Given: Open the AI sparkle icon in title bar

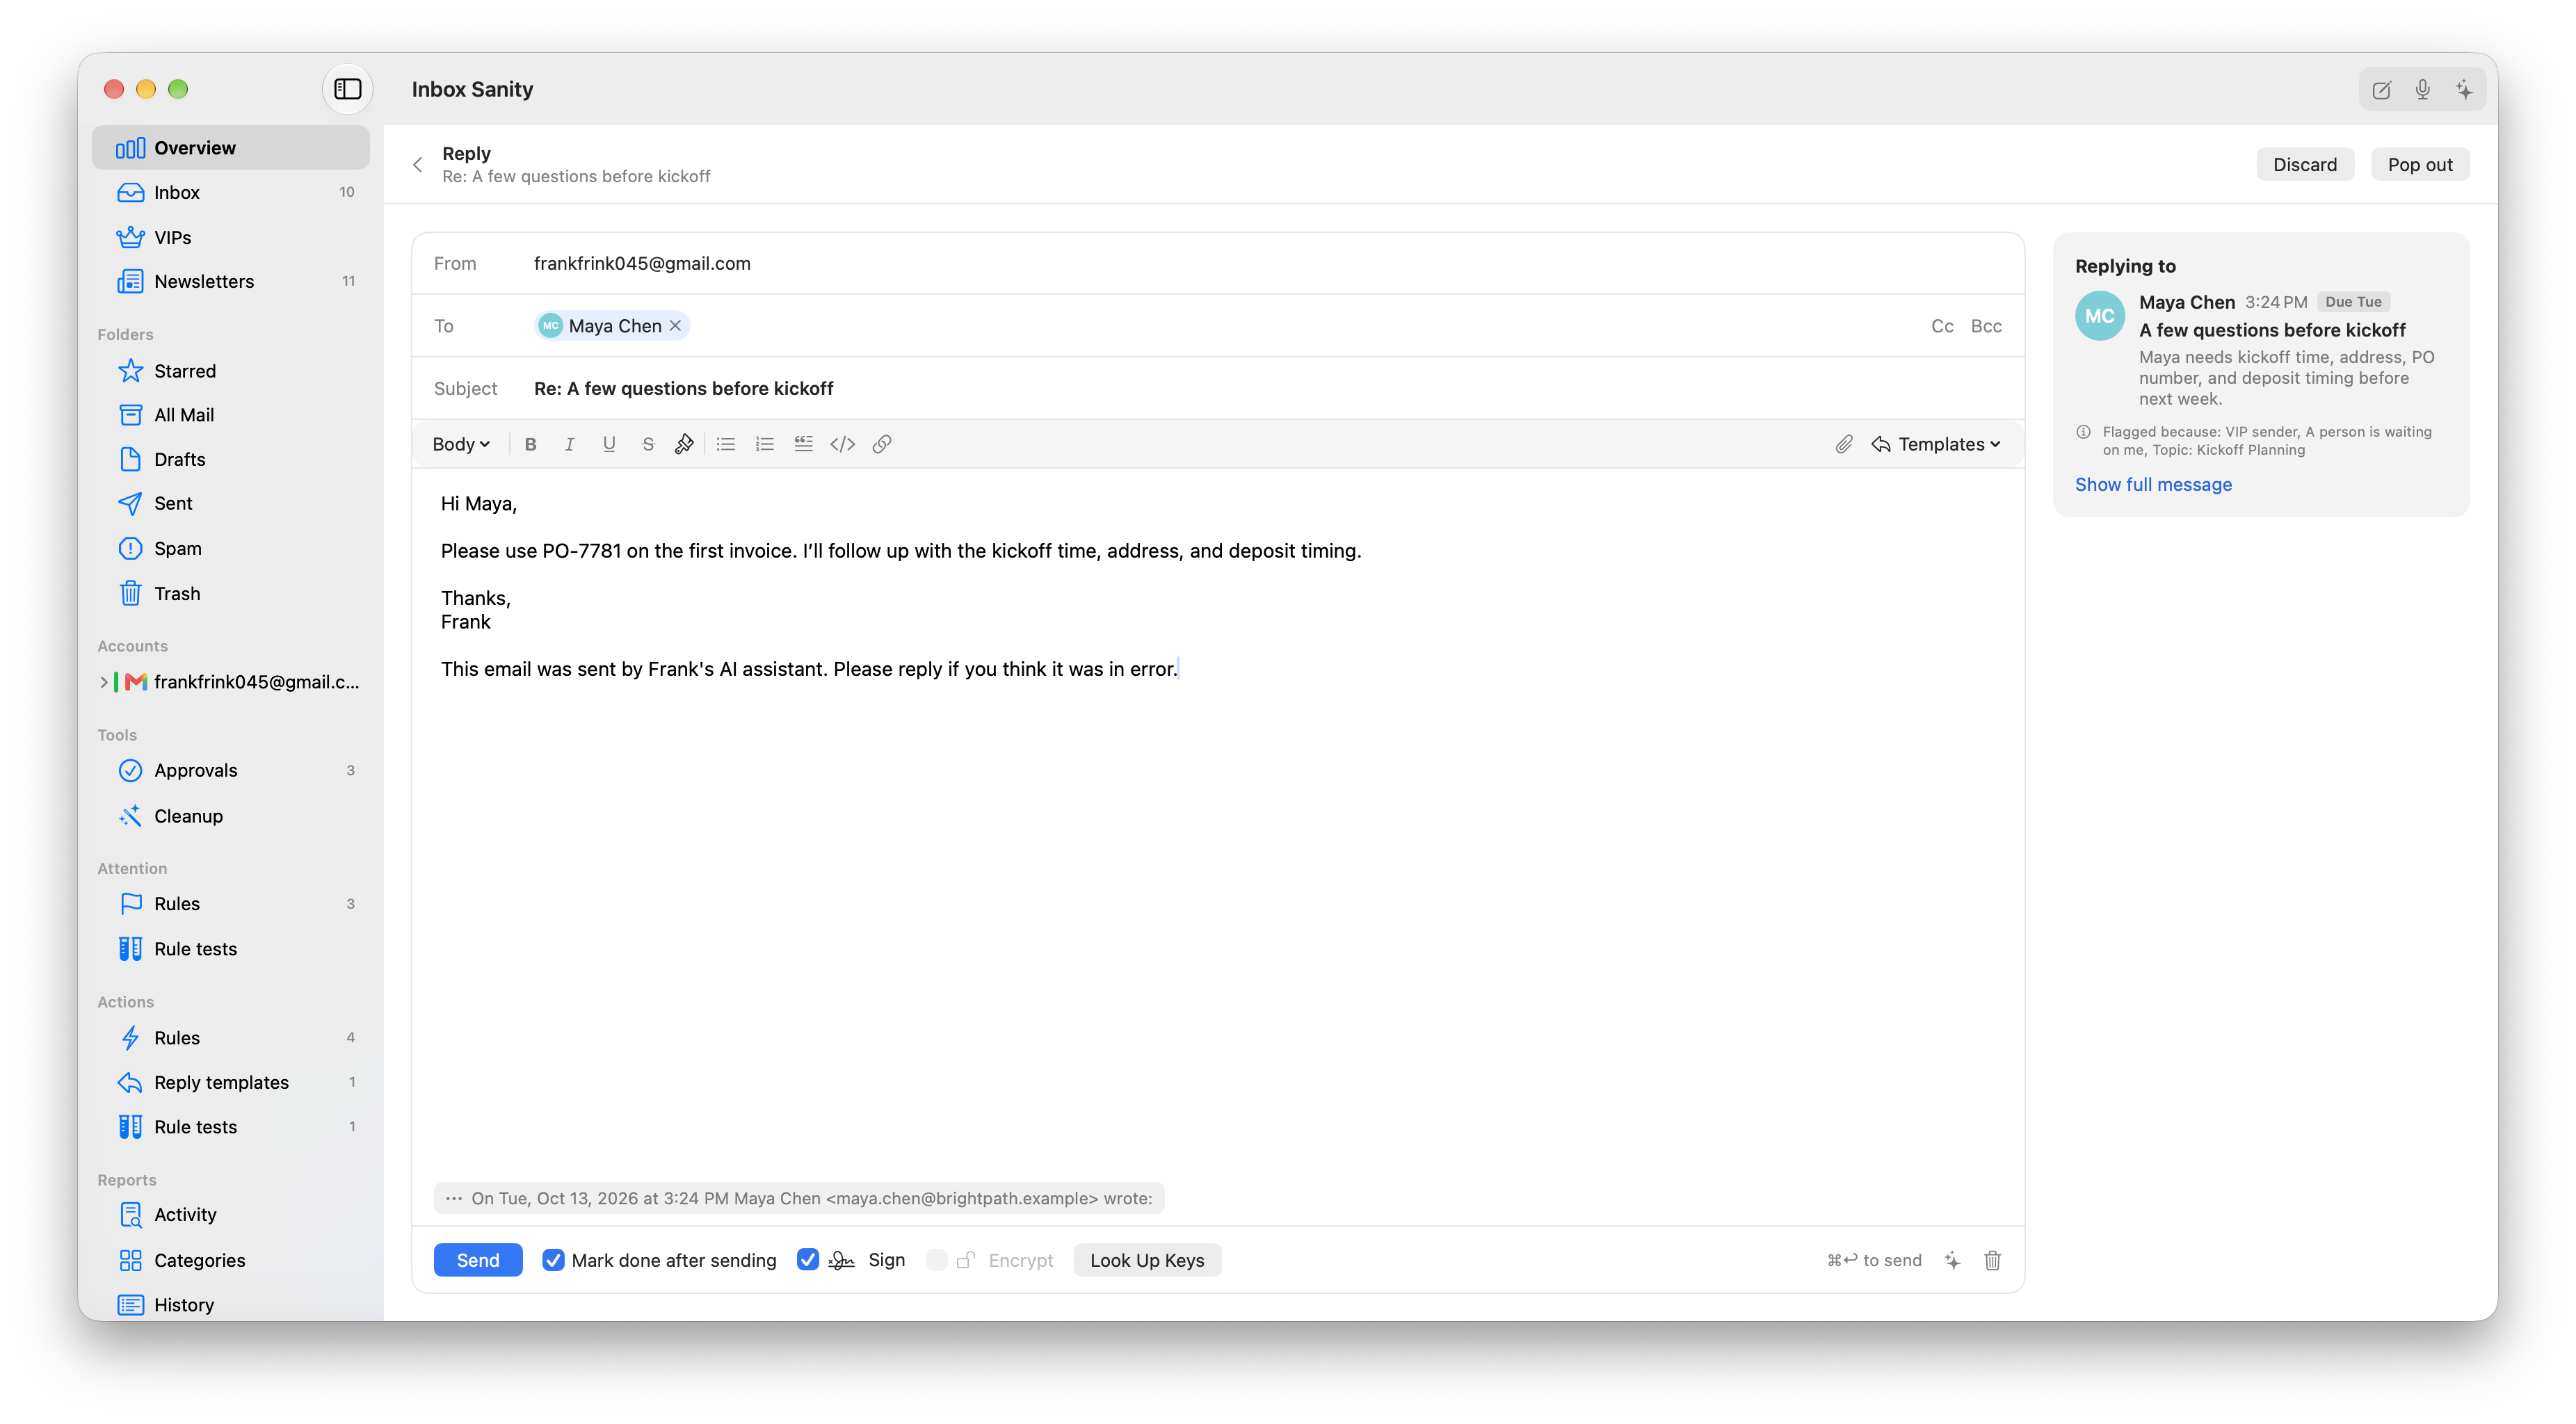Looking at the screenshot, I should [2464, 90].
